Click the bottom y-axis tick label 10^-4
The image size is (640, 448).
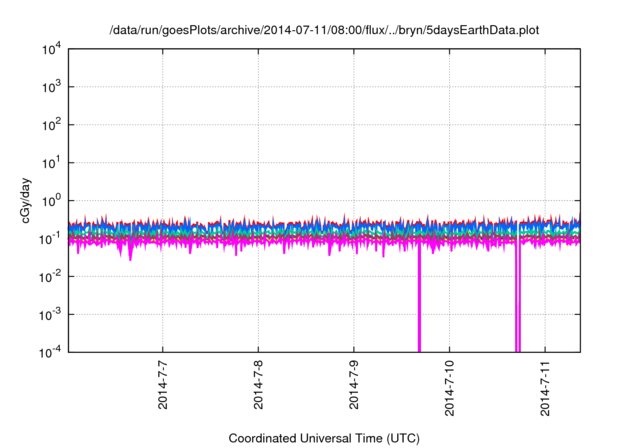[51, 352]
